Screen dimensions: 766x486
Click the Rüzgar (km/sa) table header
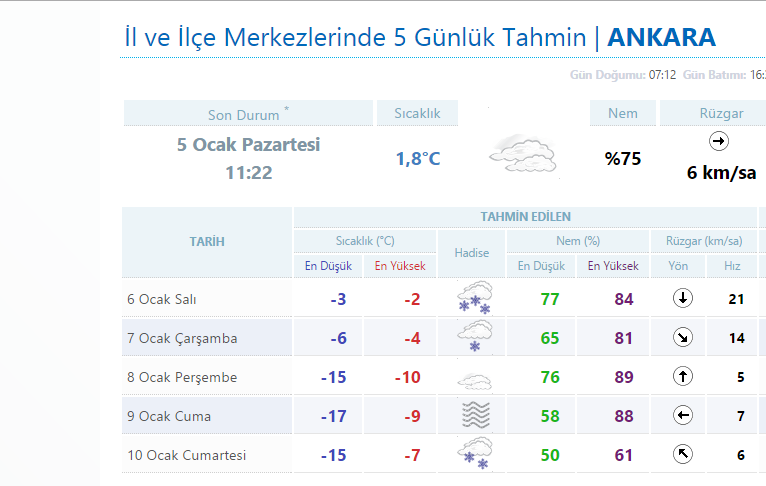(x=704, y=241)
